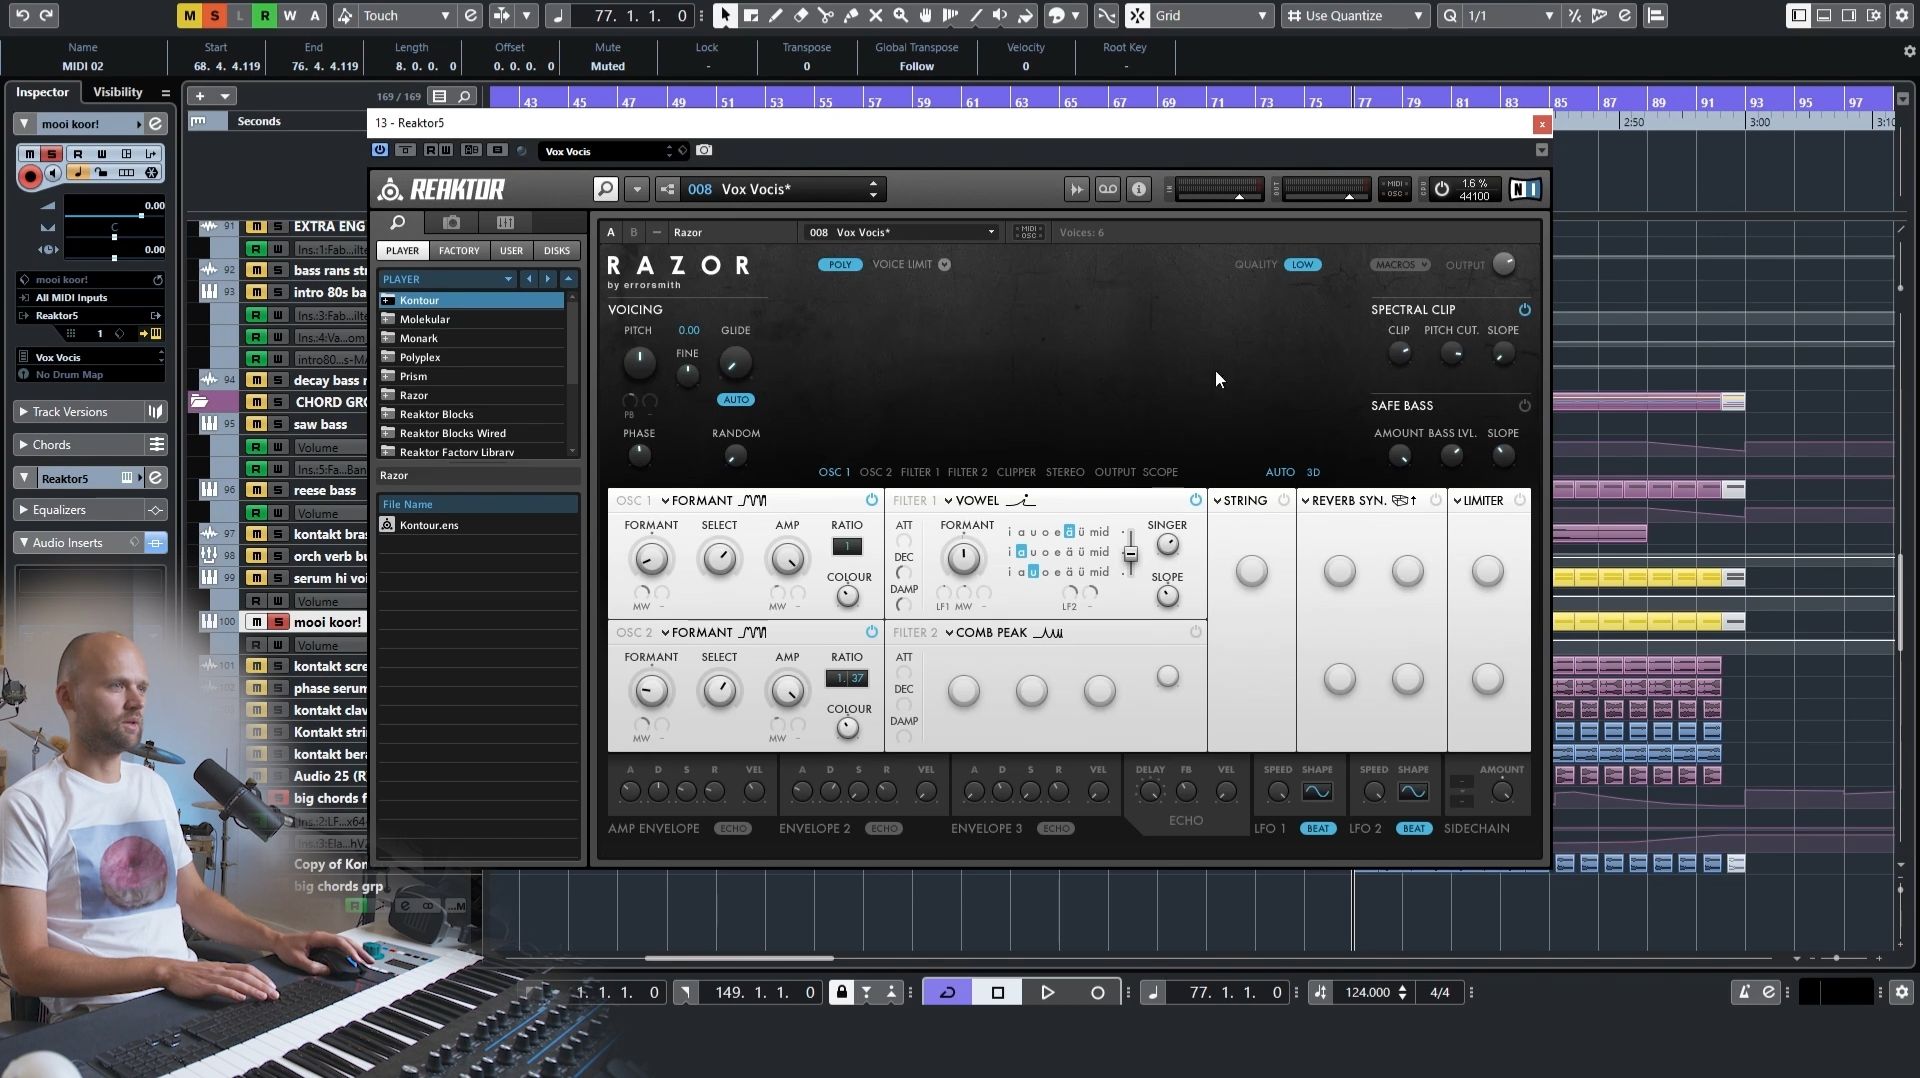The width and height of the screenshot is (1920, 1078).
Task: Click the Reaktor search magnifier icon
Action: point(605,189)
